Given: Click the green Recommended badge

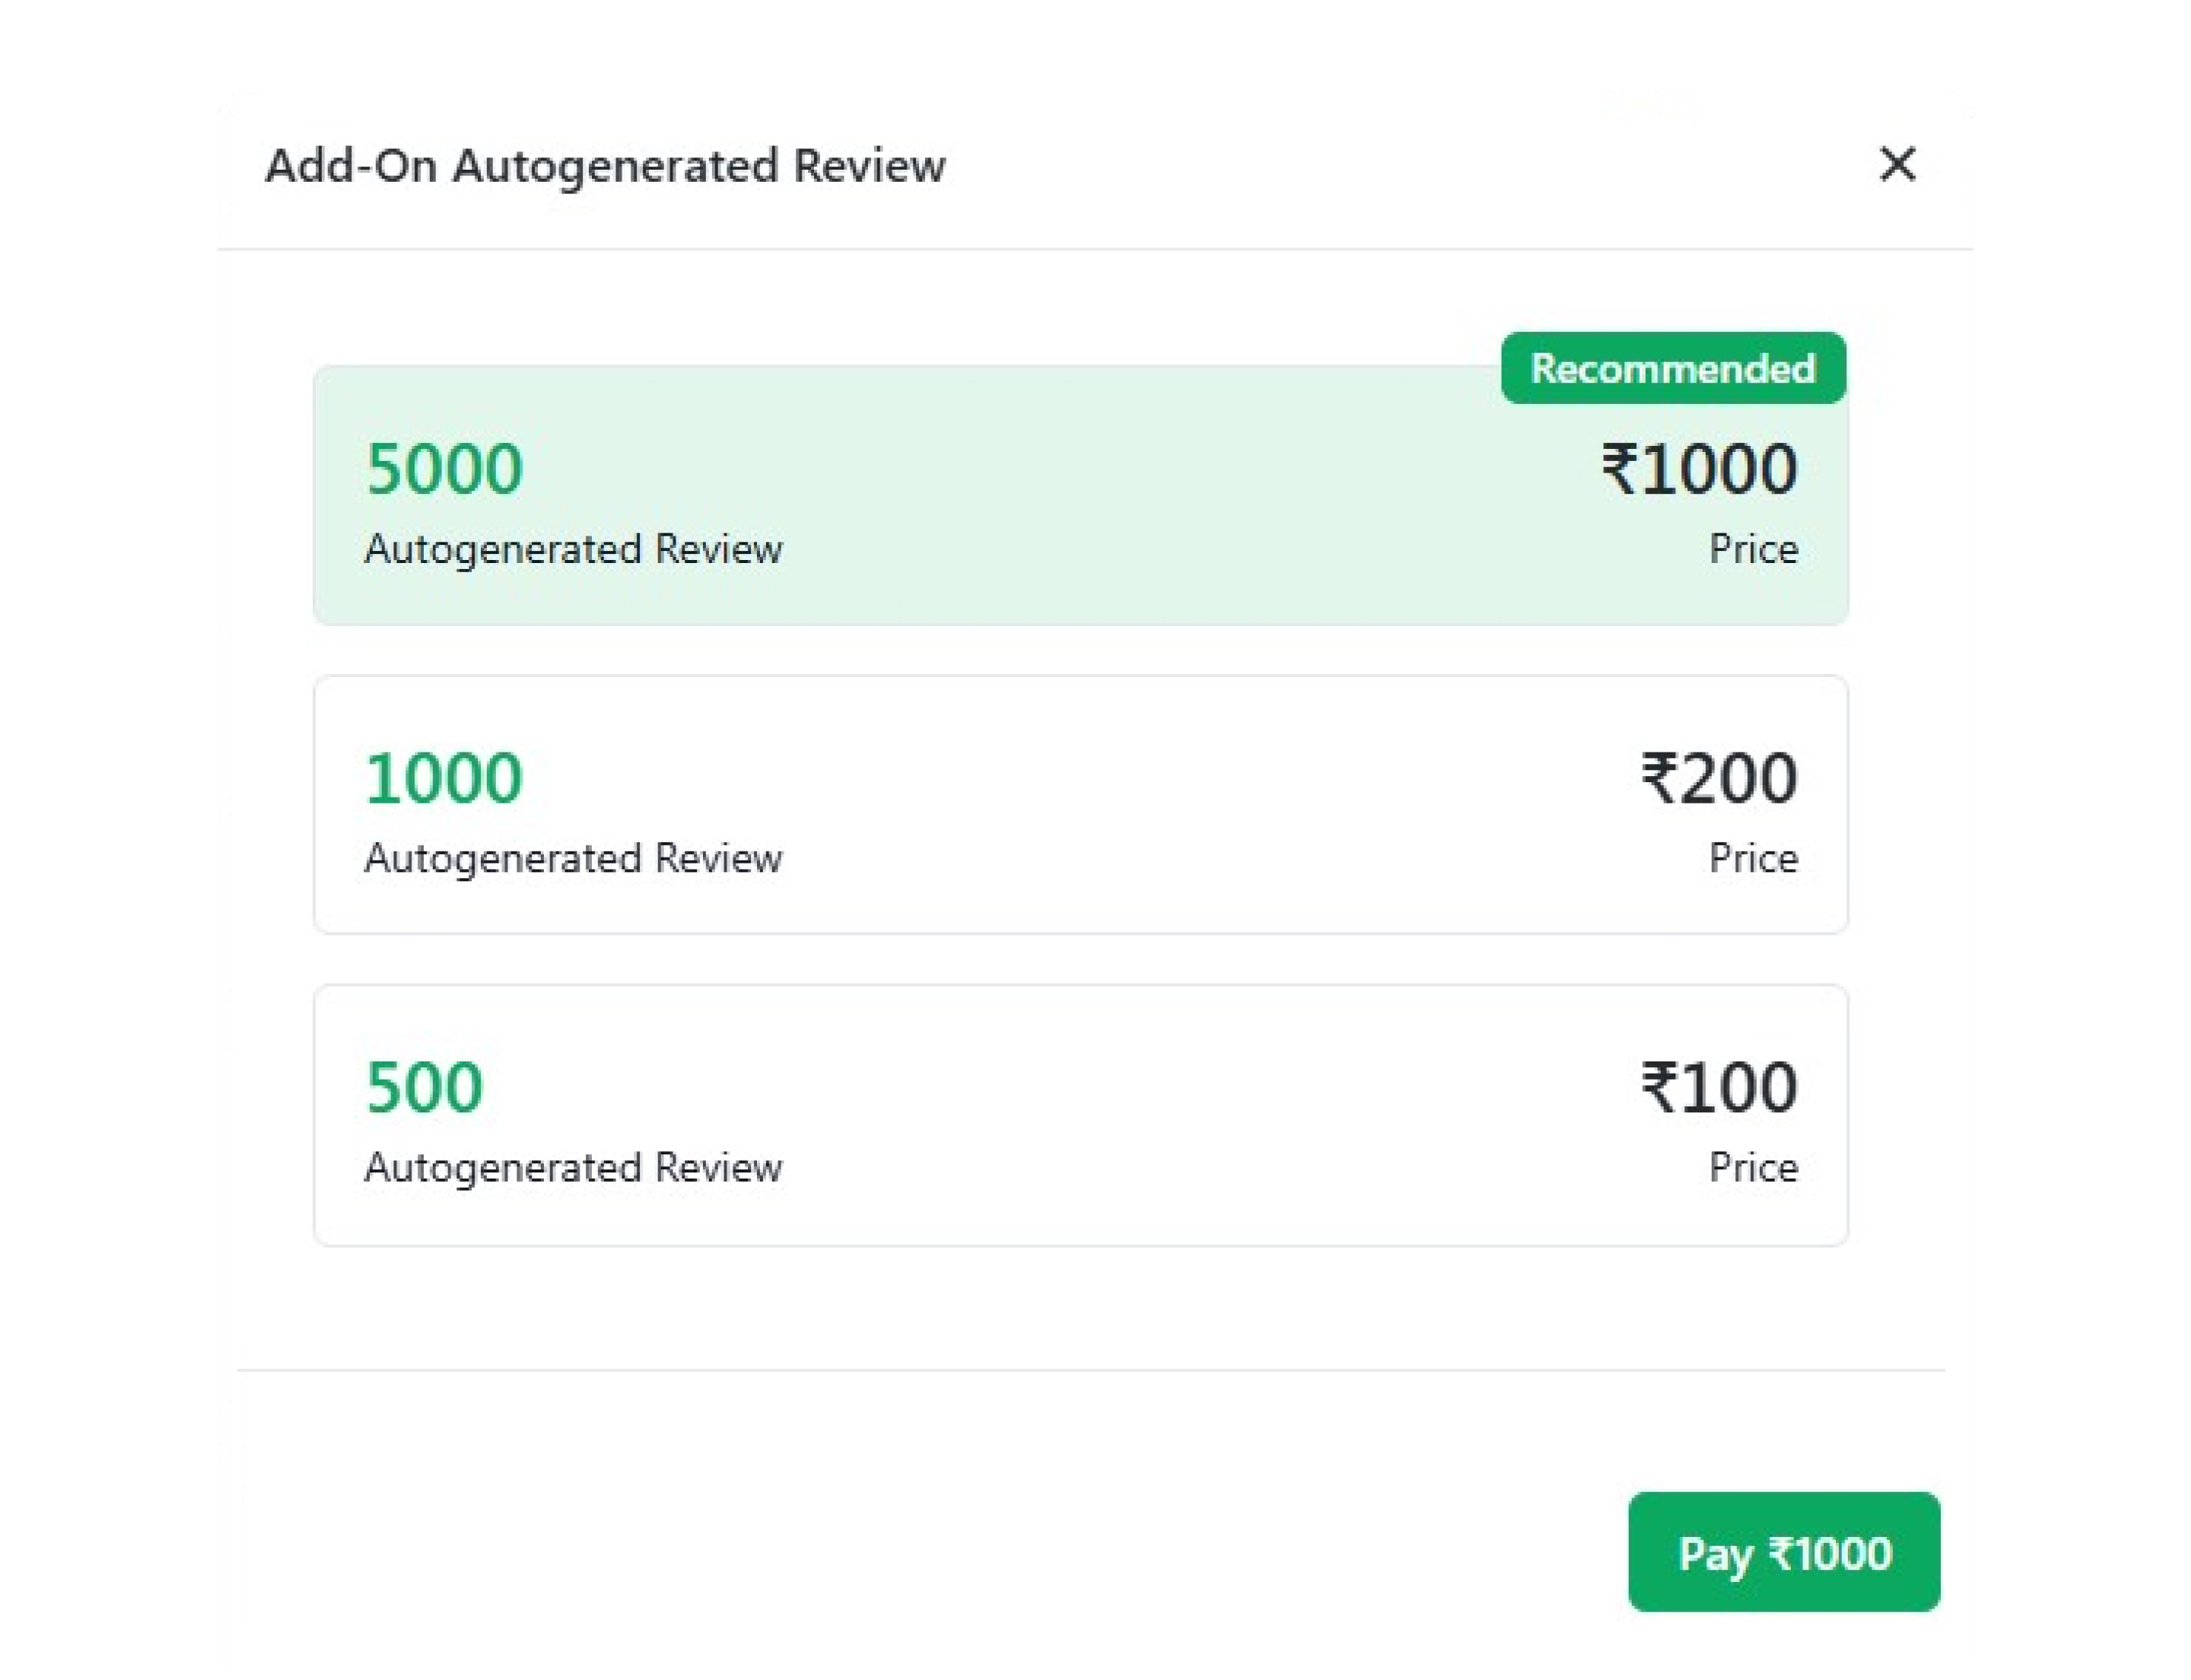Looking at the screenshot, I should (x=1672, y=369).
